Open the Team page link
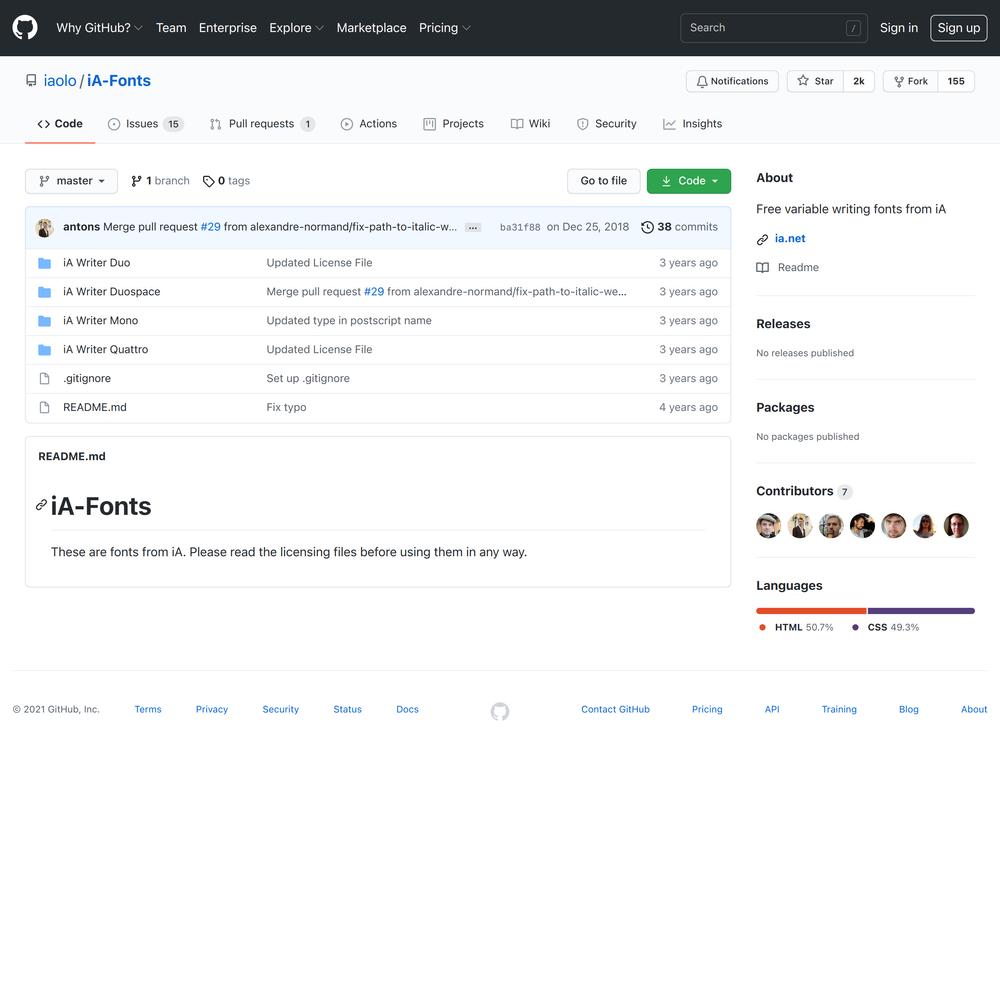 tap(171, 27)
